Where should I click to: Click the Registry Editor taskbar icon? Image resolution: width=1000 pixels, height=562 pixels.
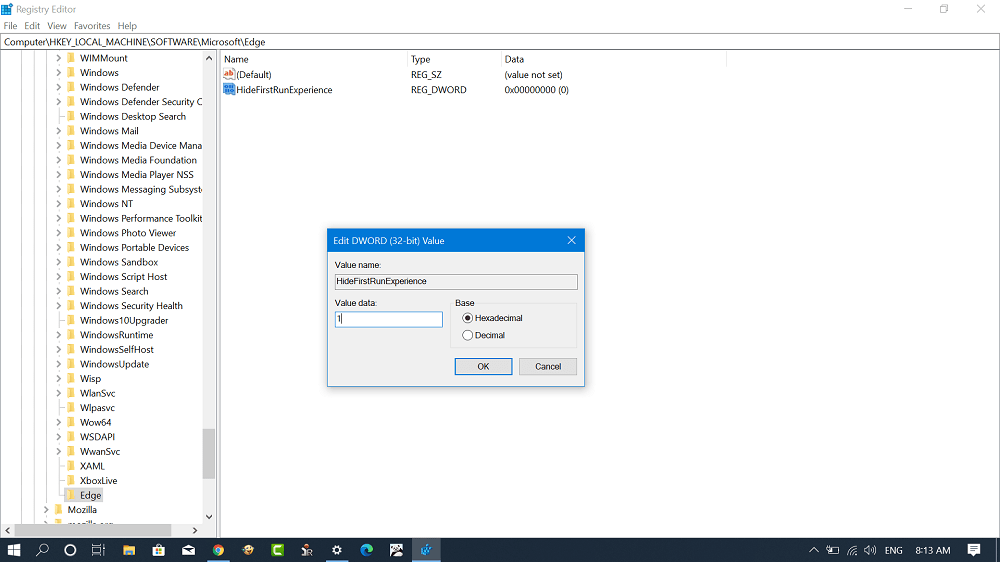click(426, 550)
